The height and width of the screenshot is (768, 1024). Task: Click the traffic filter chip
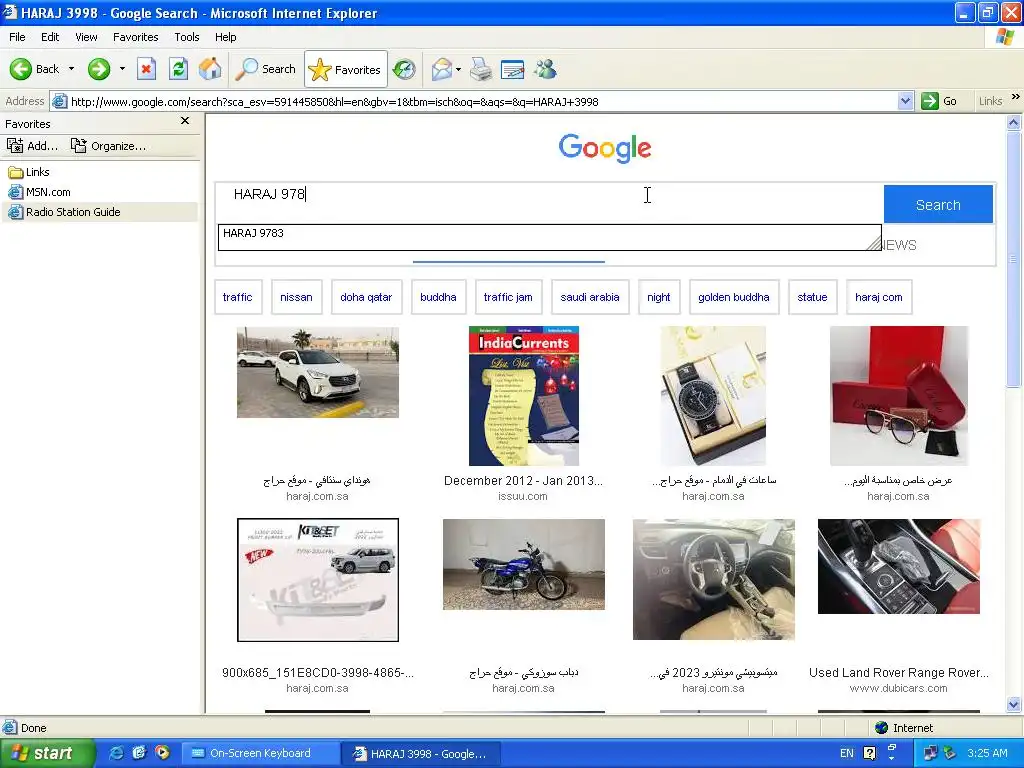tap(238, 297)
